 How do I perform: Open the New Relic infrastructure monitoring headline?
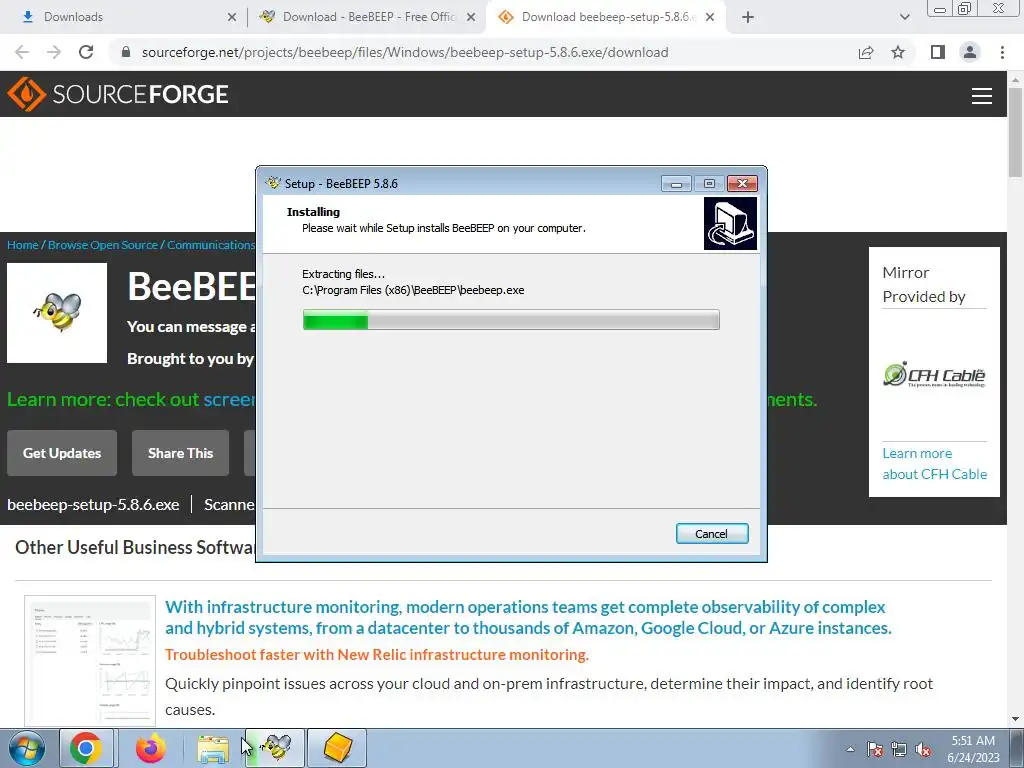coord(528,617)
